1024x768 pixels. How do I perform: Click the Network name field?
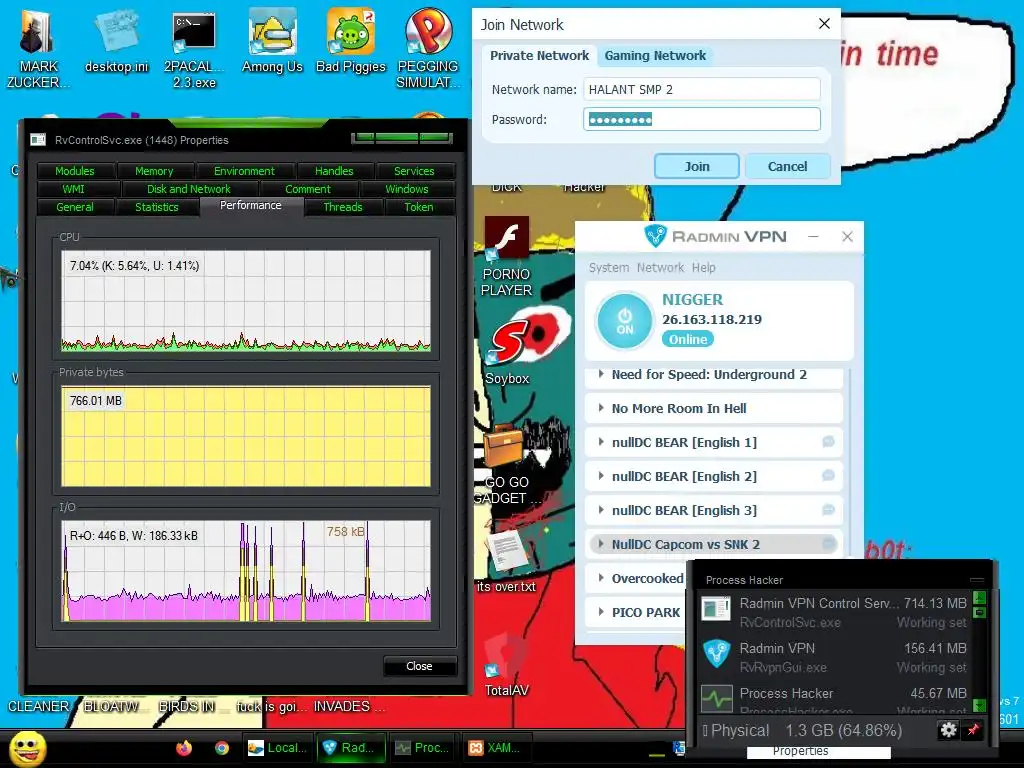(701, 89)
